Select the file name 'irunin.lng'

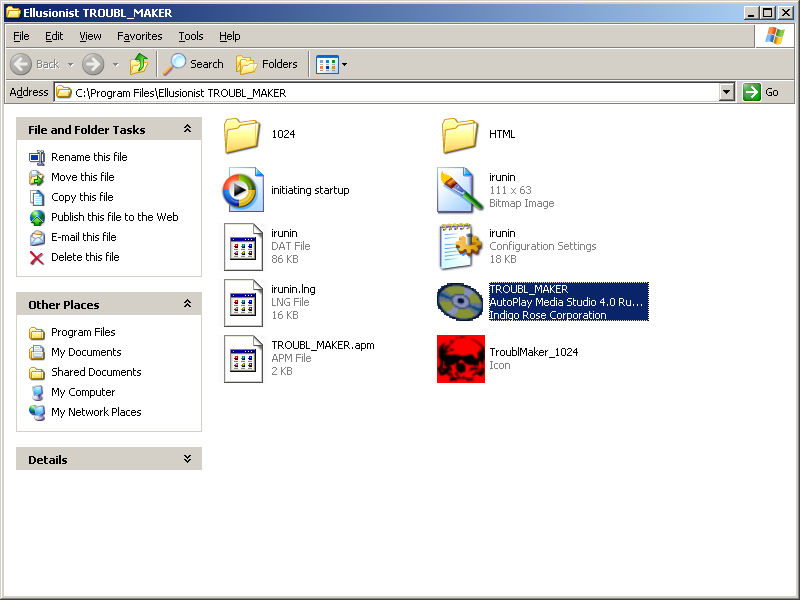click(293, 289)
